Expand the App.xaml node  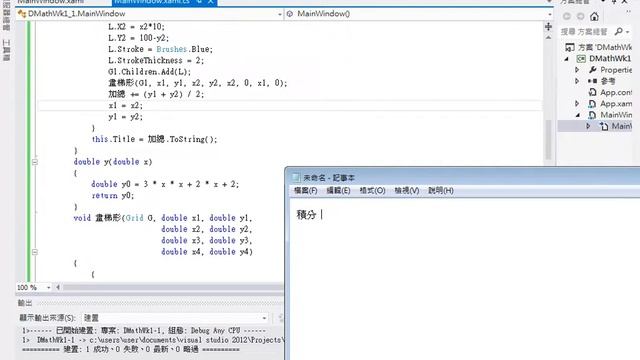[x=577, y=104]
